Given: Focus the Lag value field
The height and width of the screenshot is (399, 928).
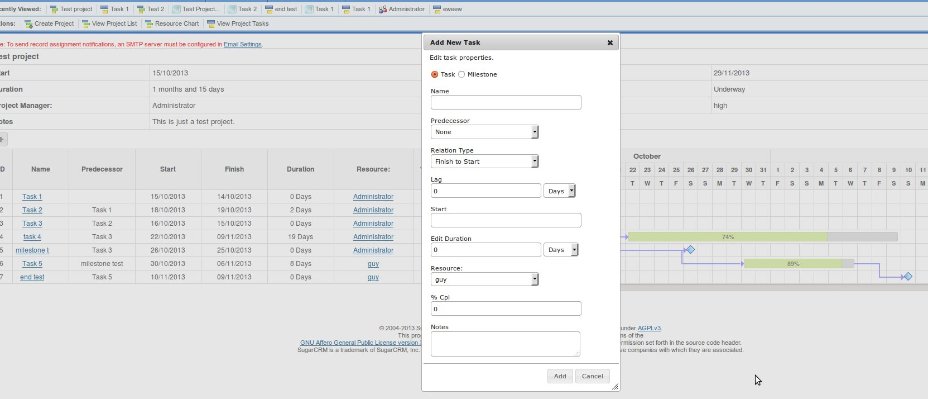Looking at the screenshot, I should click(x=486, y=191).
